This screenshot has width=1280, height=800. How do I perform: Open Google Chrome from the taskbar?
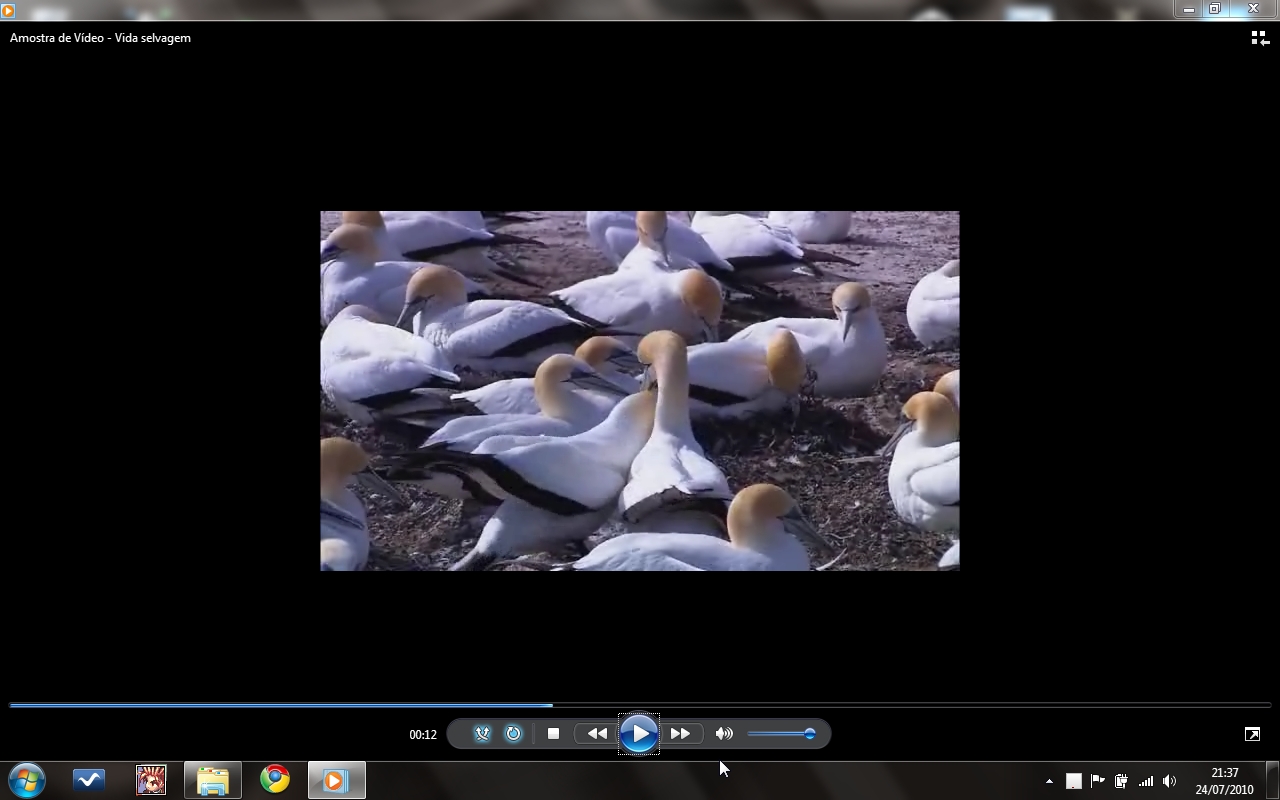tap(275, 780)
